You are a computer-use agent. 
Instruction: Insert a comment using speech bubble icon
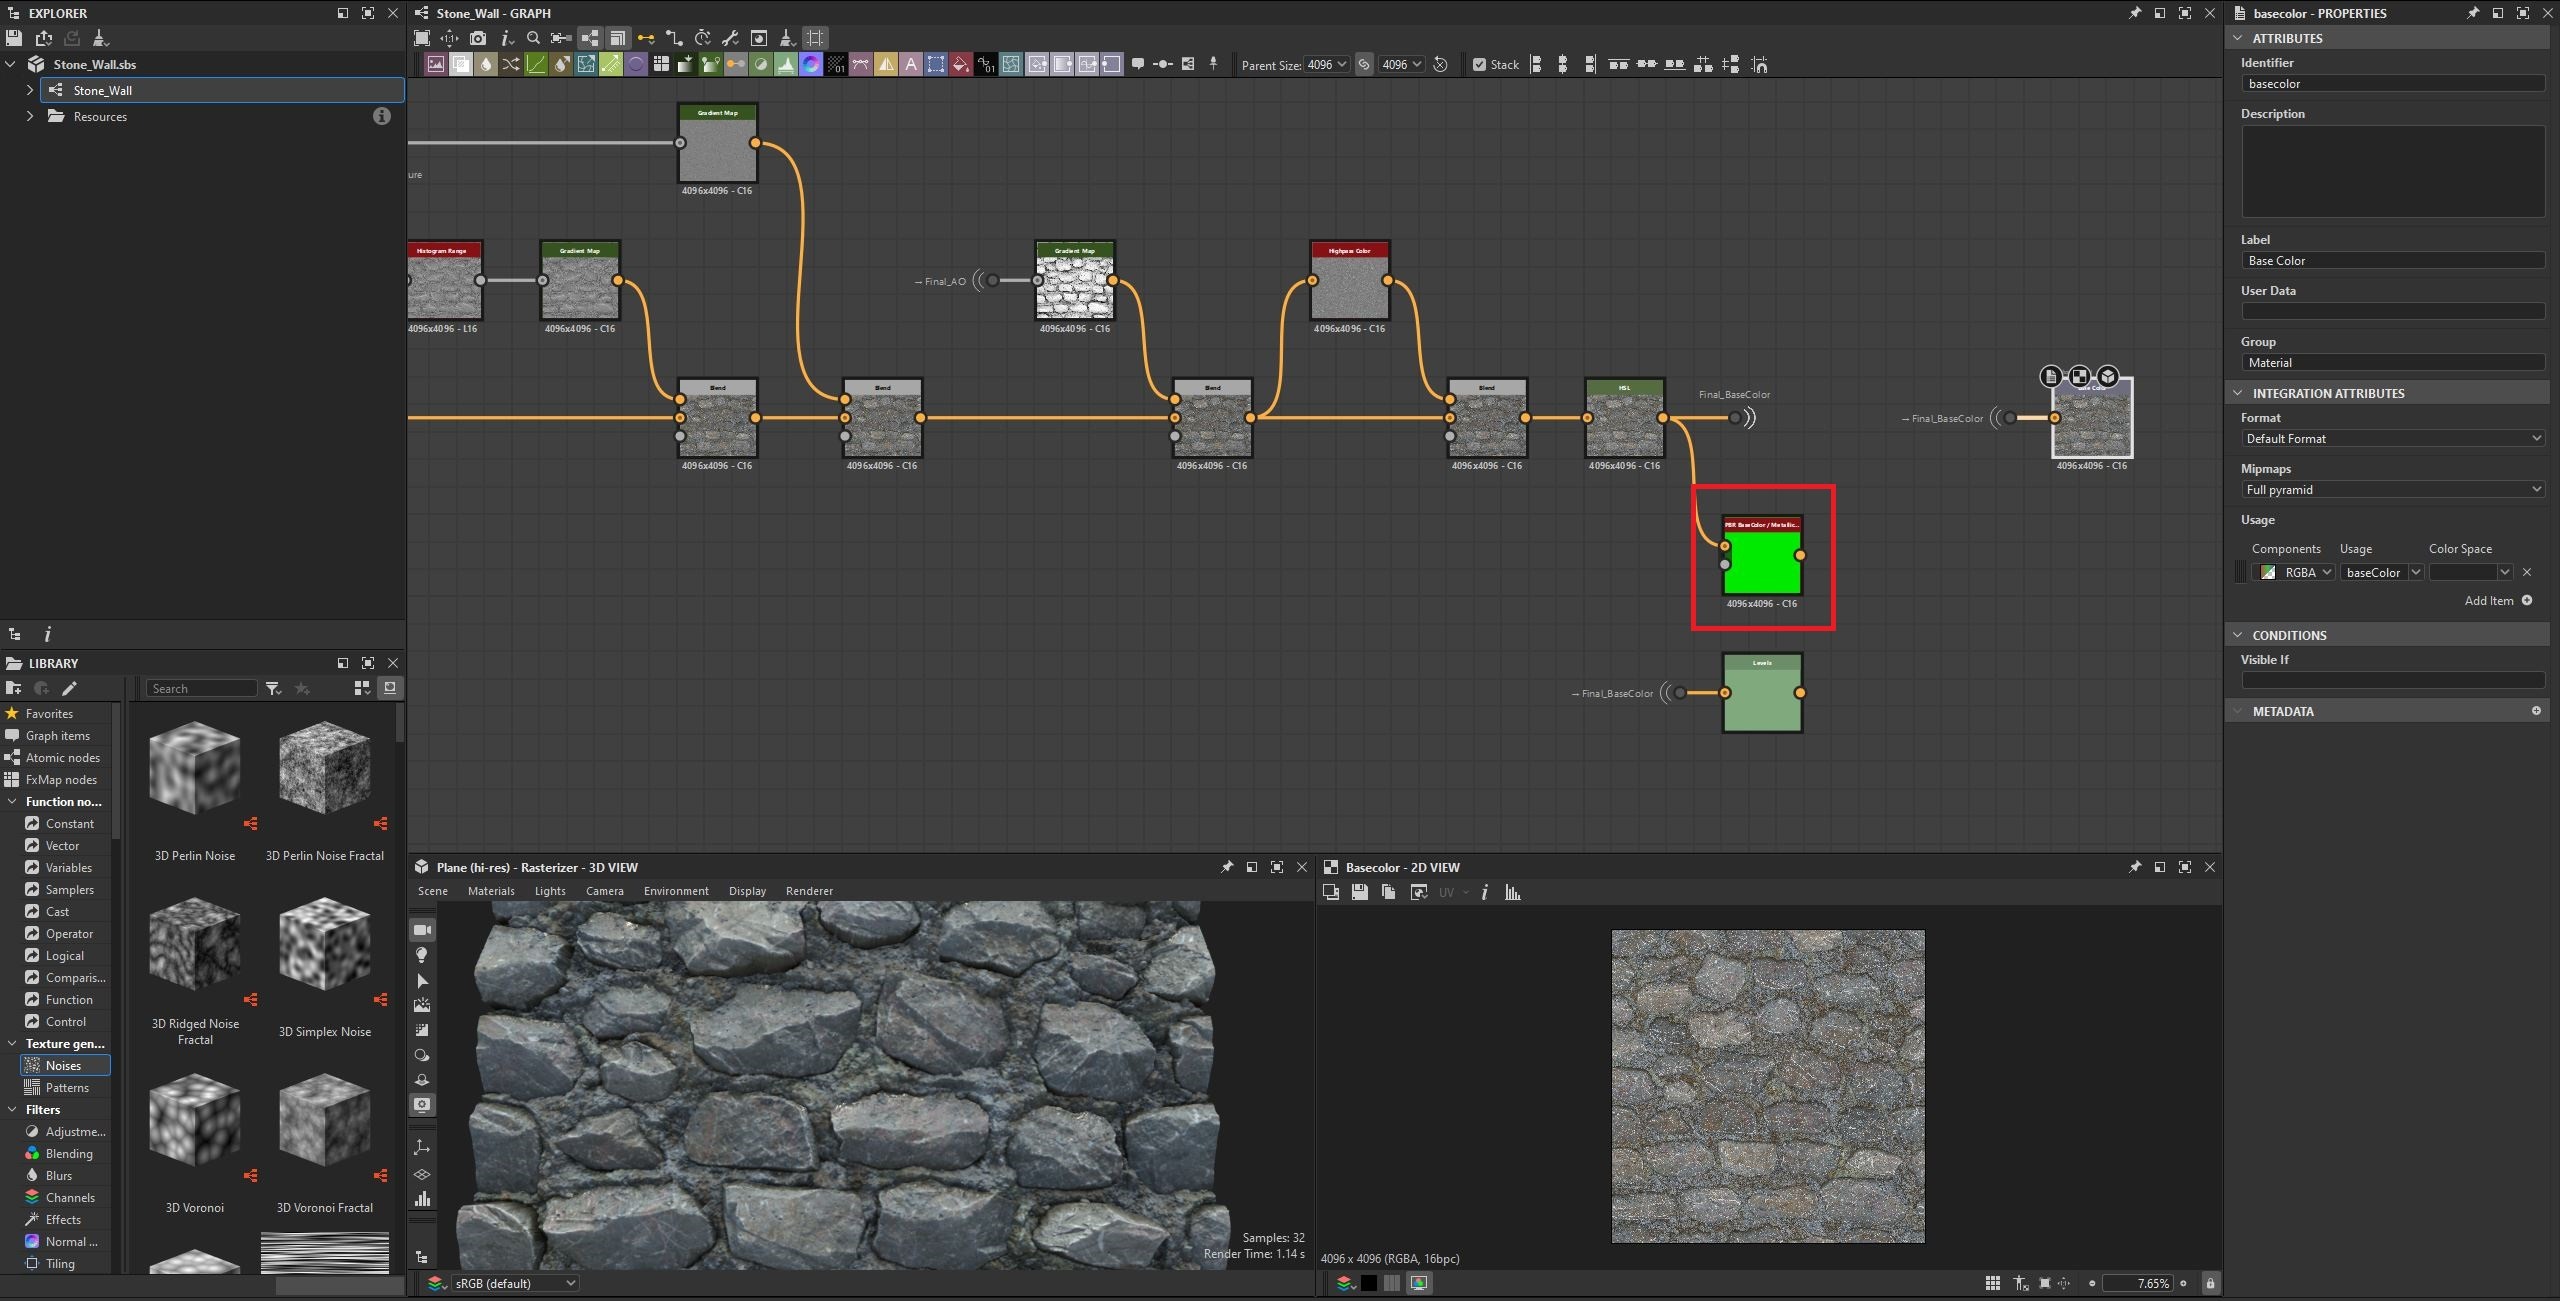[x=1138, y=64]
